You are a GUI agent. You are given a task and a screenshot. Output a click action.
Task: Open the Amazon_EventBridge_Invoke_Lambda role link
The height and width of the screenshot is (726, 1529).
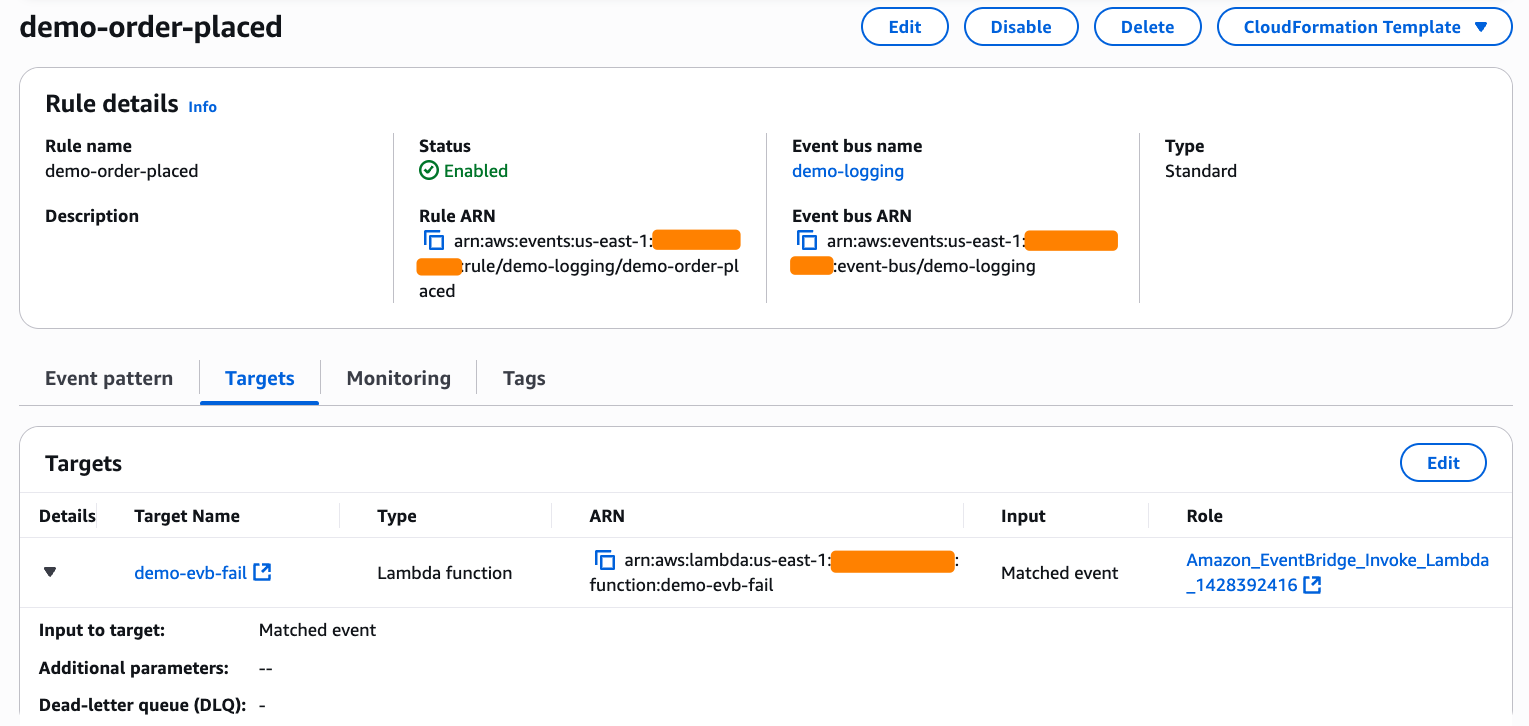click(x=1337, y=572)
